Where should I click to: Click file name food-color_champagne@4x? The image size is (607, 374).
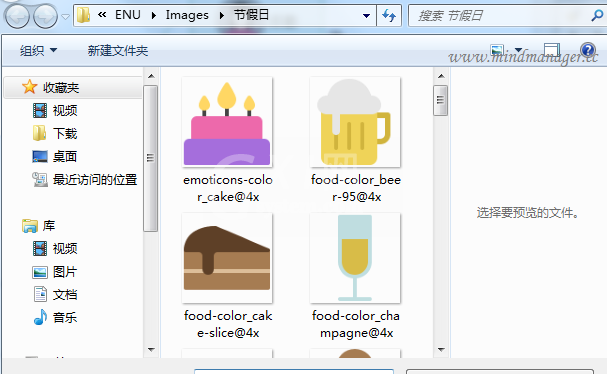tap(356, 324)
